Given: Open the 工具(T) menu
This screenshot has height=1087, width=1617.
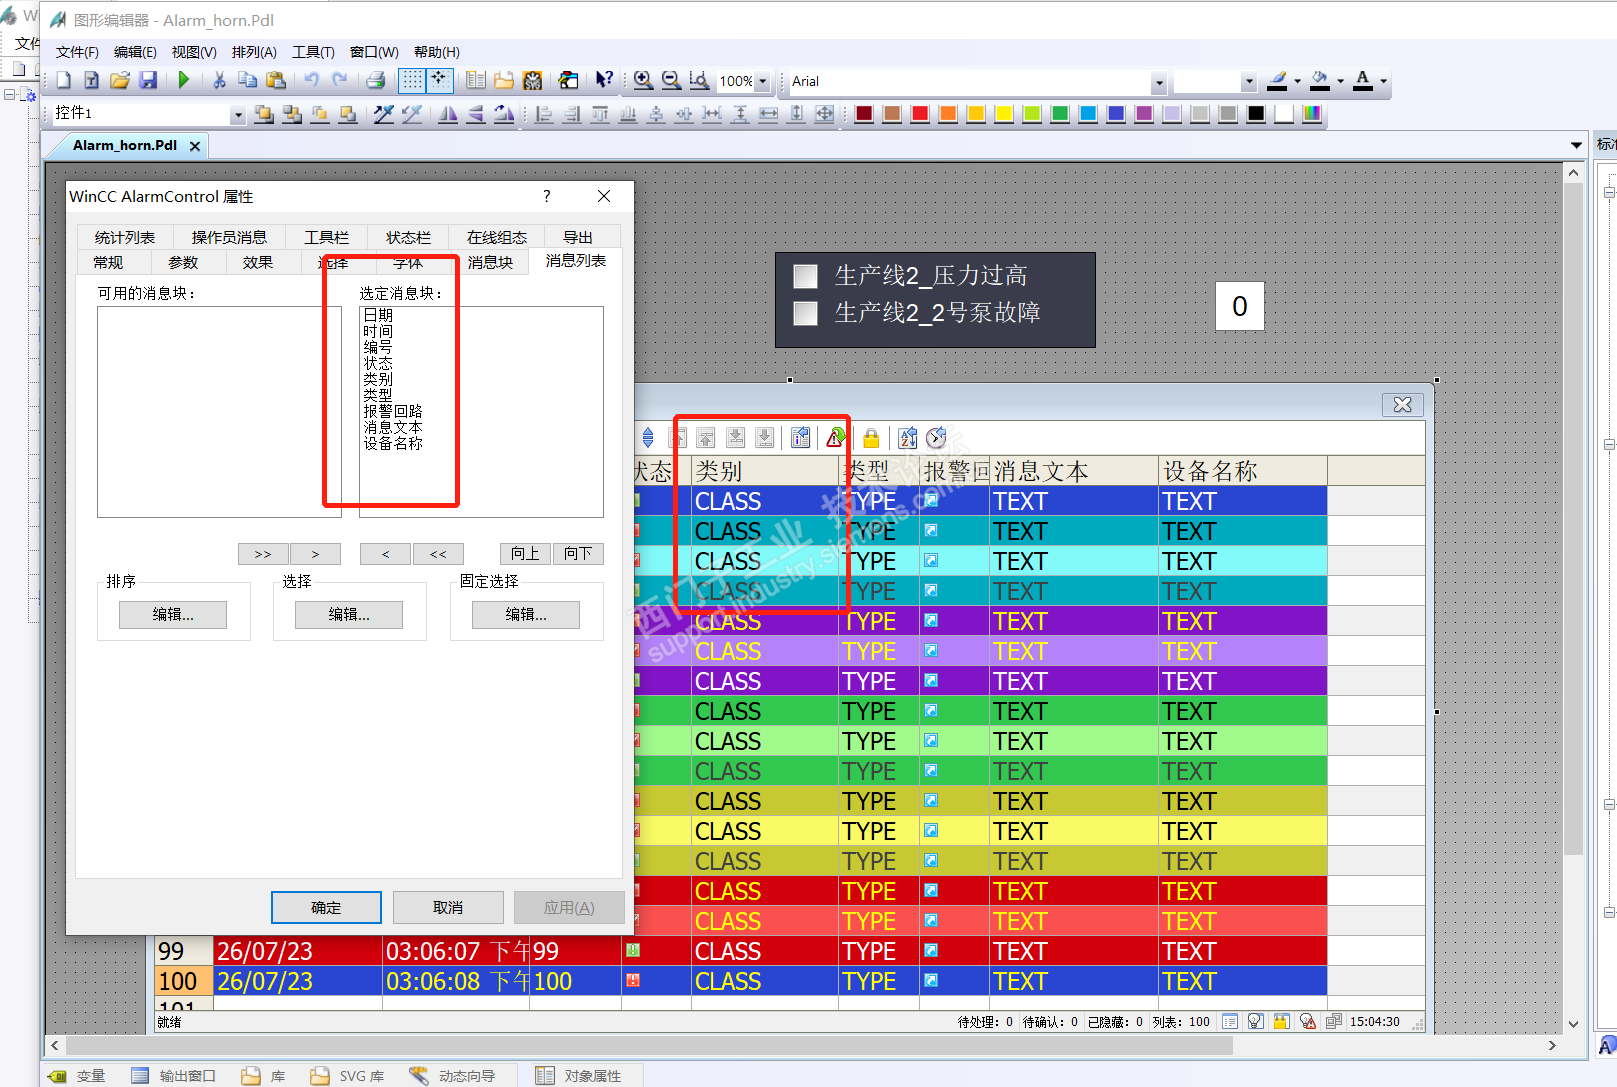Looking at the screenshot, I should pyautogui.click(x=313, y=52).
